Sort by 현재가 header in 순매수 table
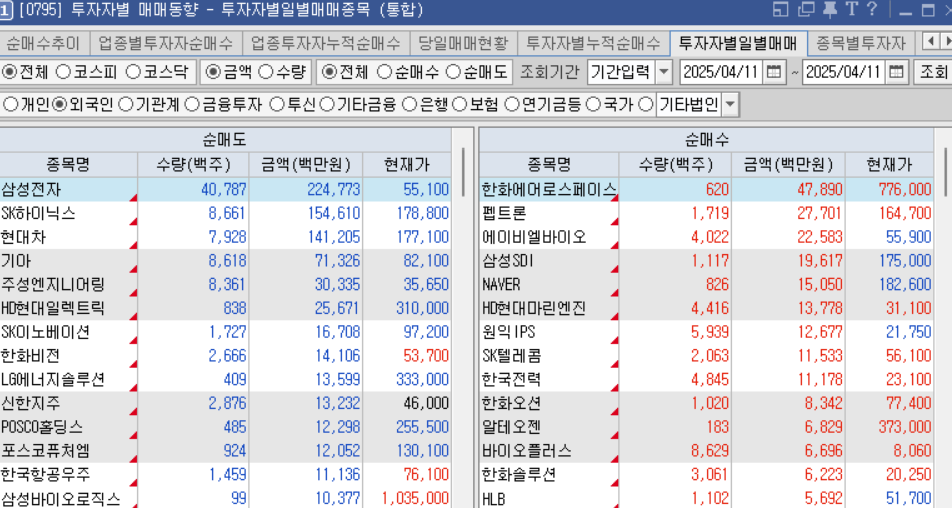This screenshot has height=508, width=952. (889, 164)
